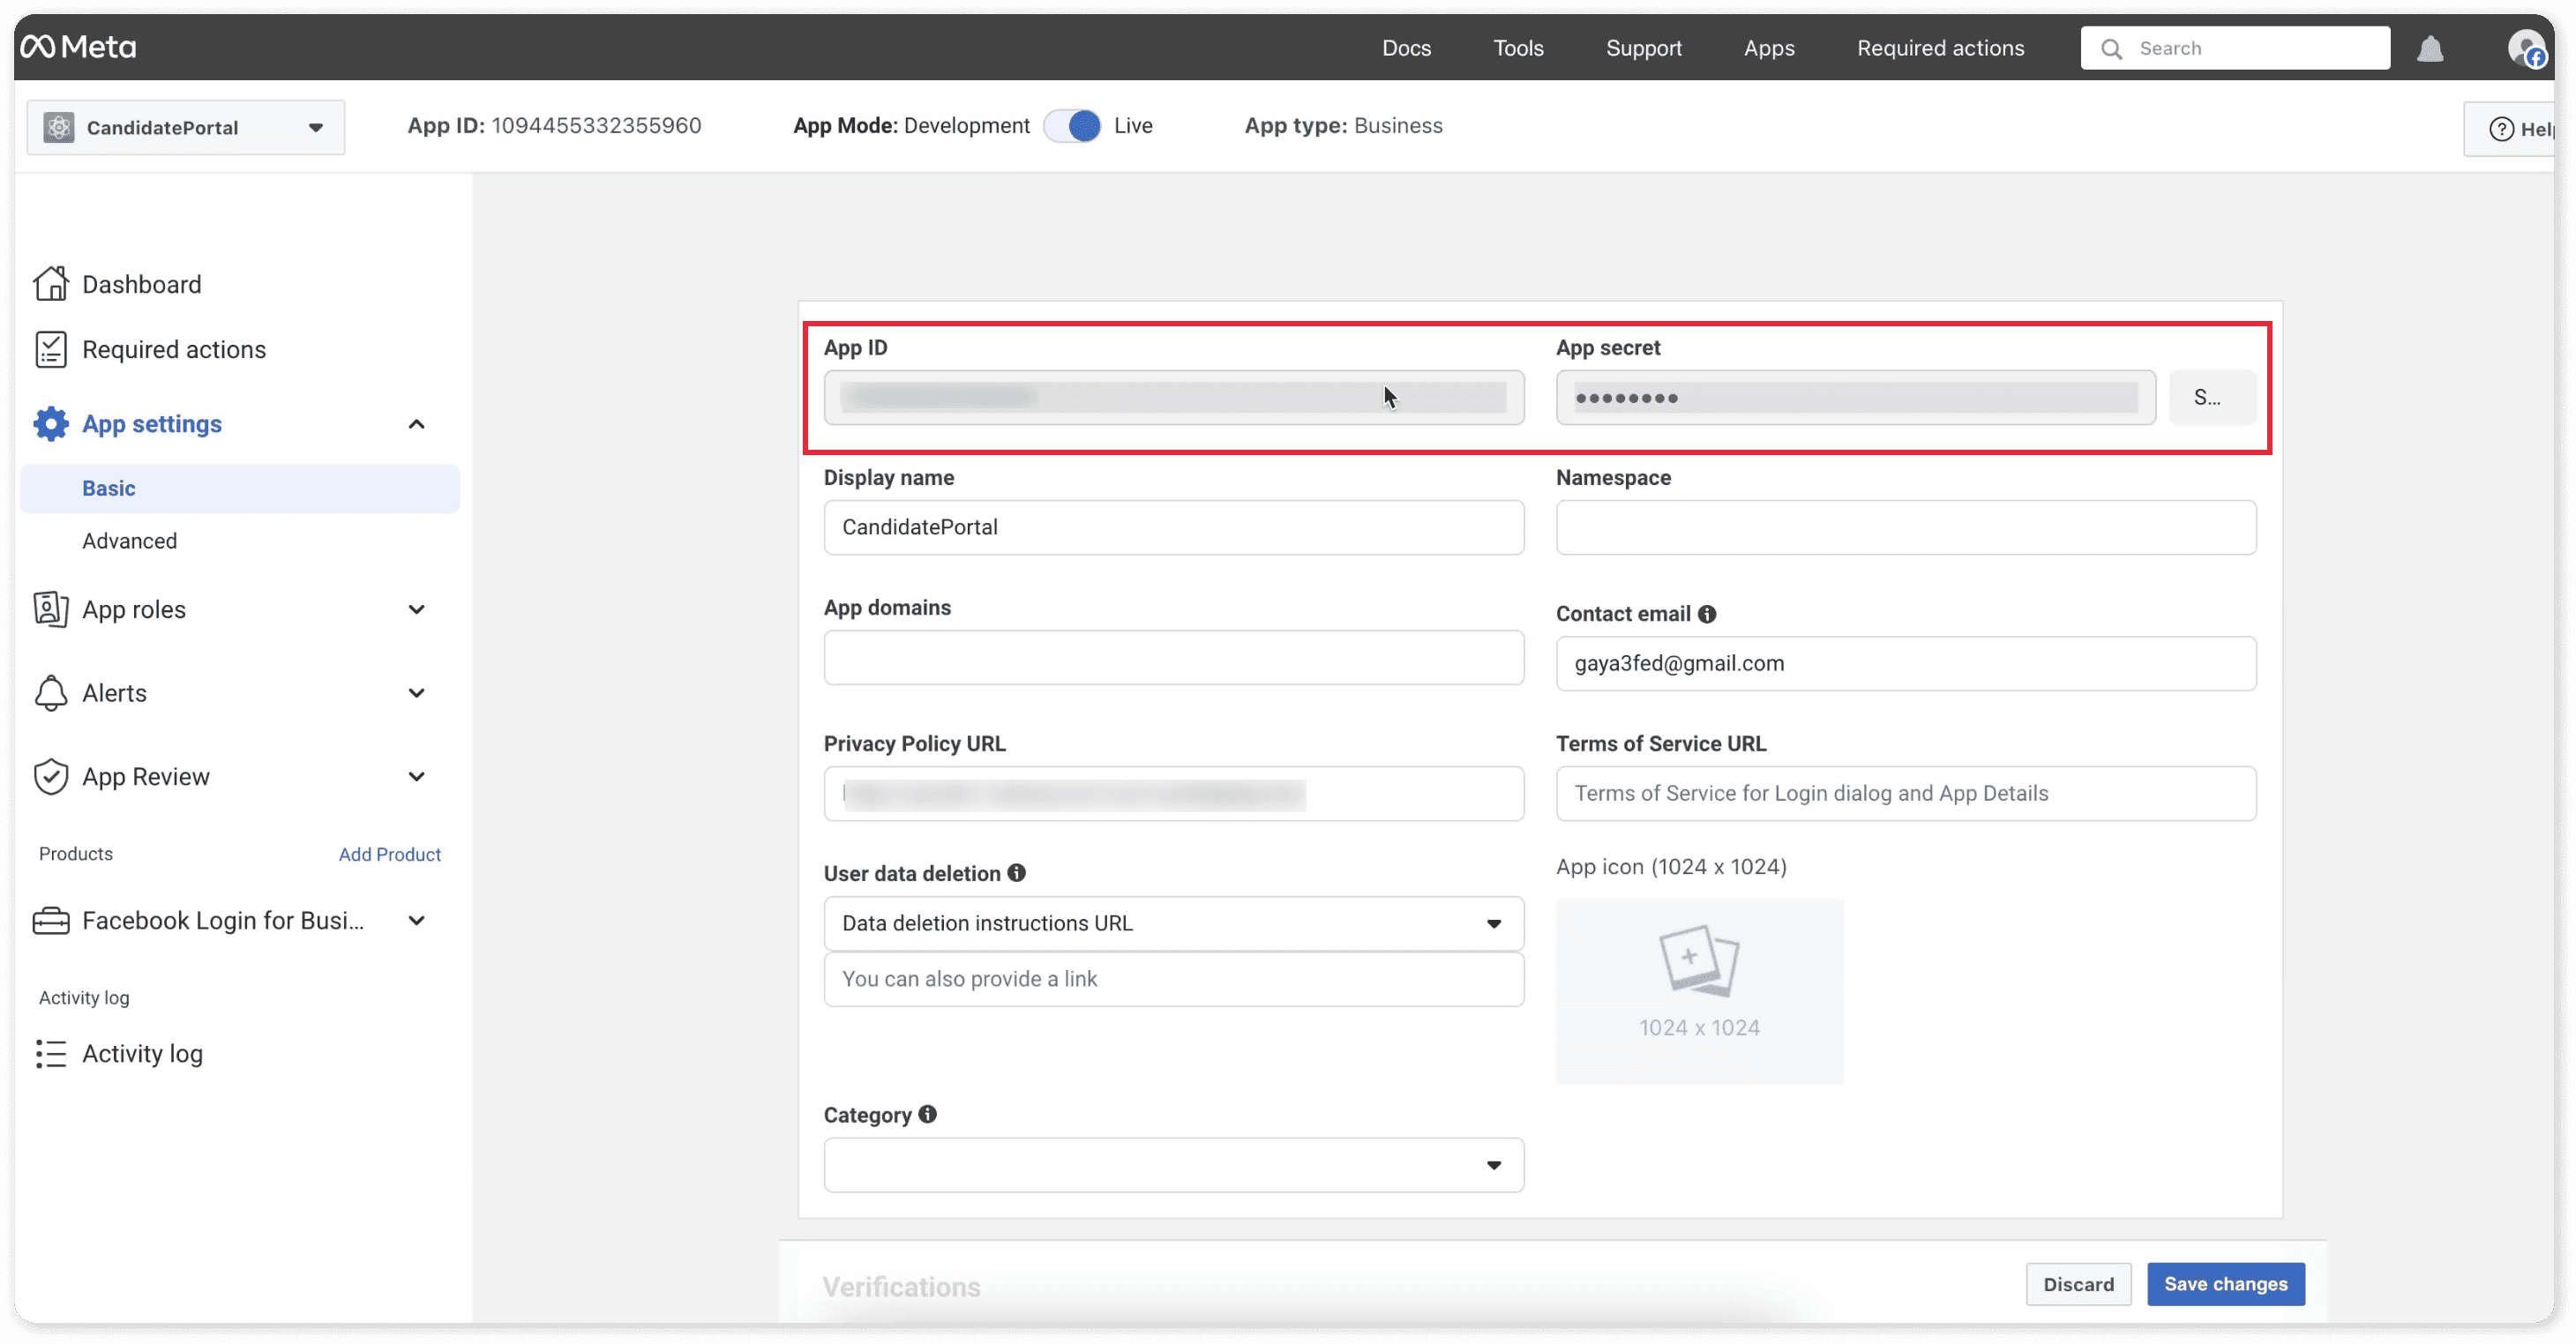Collapse the App settings section
The image size is (2576, 1344).
point(417,424)
